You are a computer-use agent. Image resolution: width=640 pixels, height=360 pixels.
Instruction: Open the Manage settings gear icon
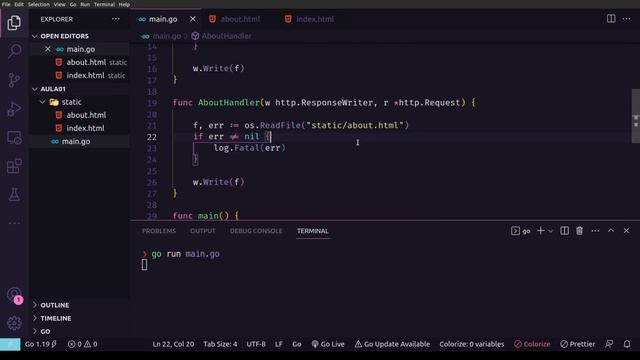14,323
